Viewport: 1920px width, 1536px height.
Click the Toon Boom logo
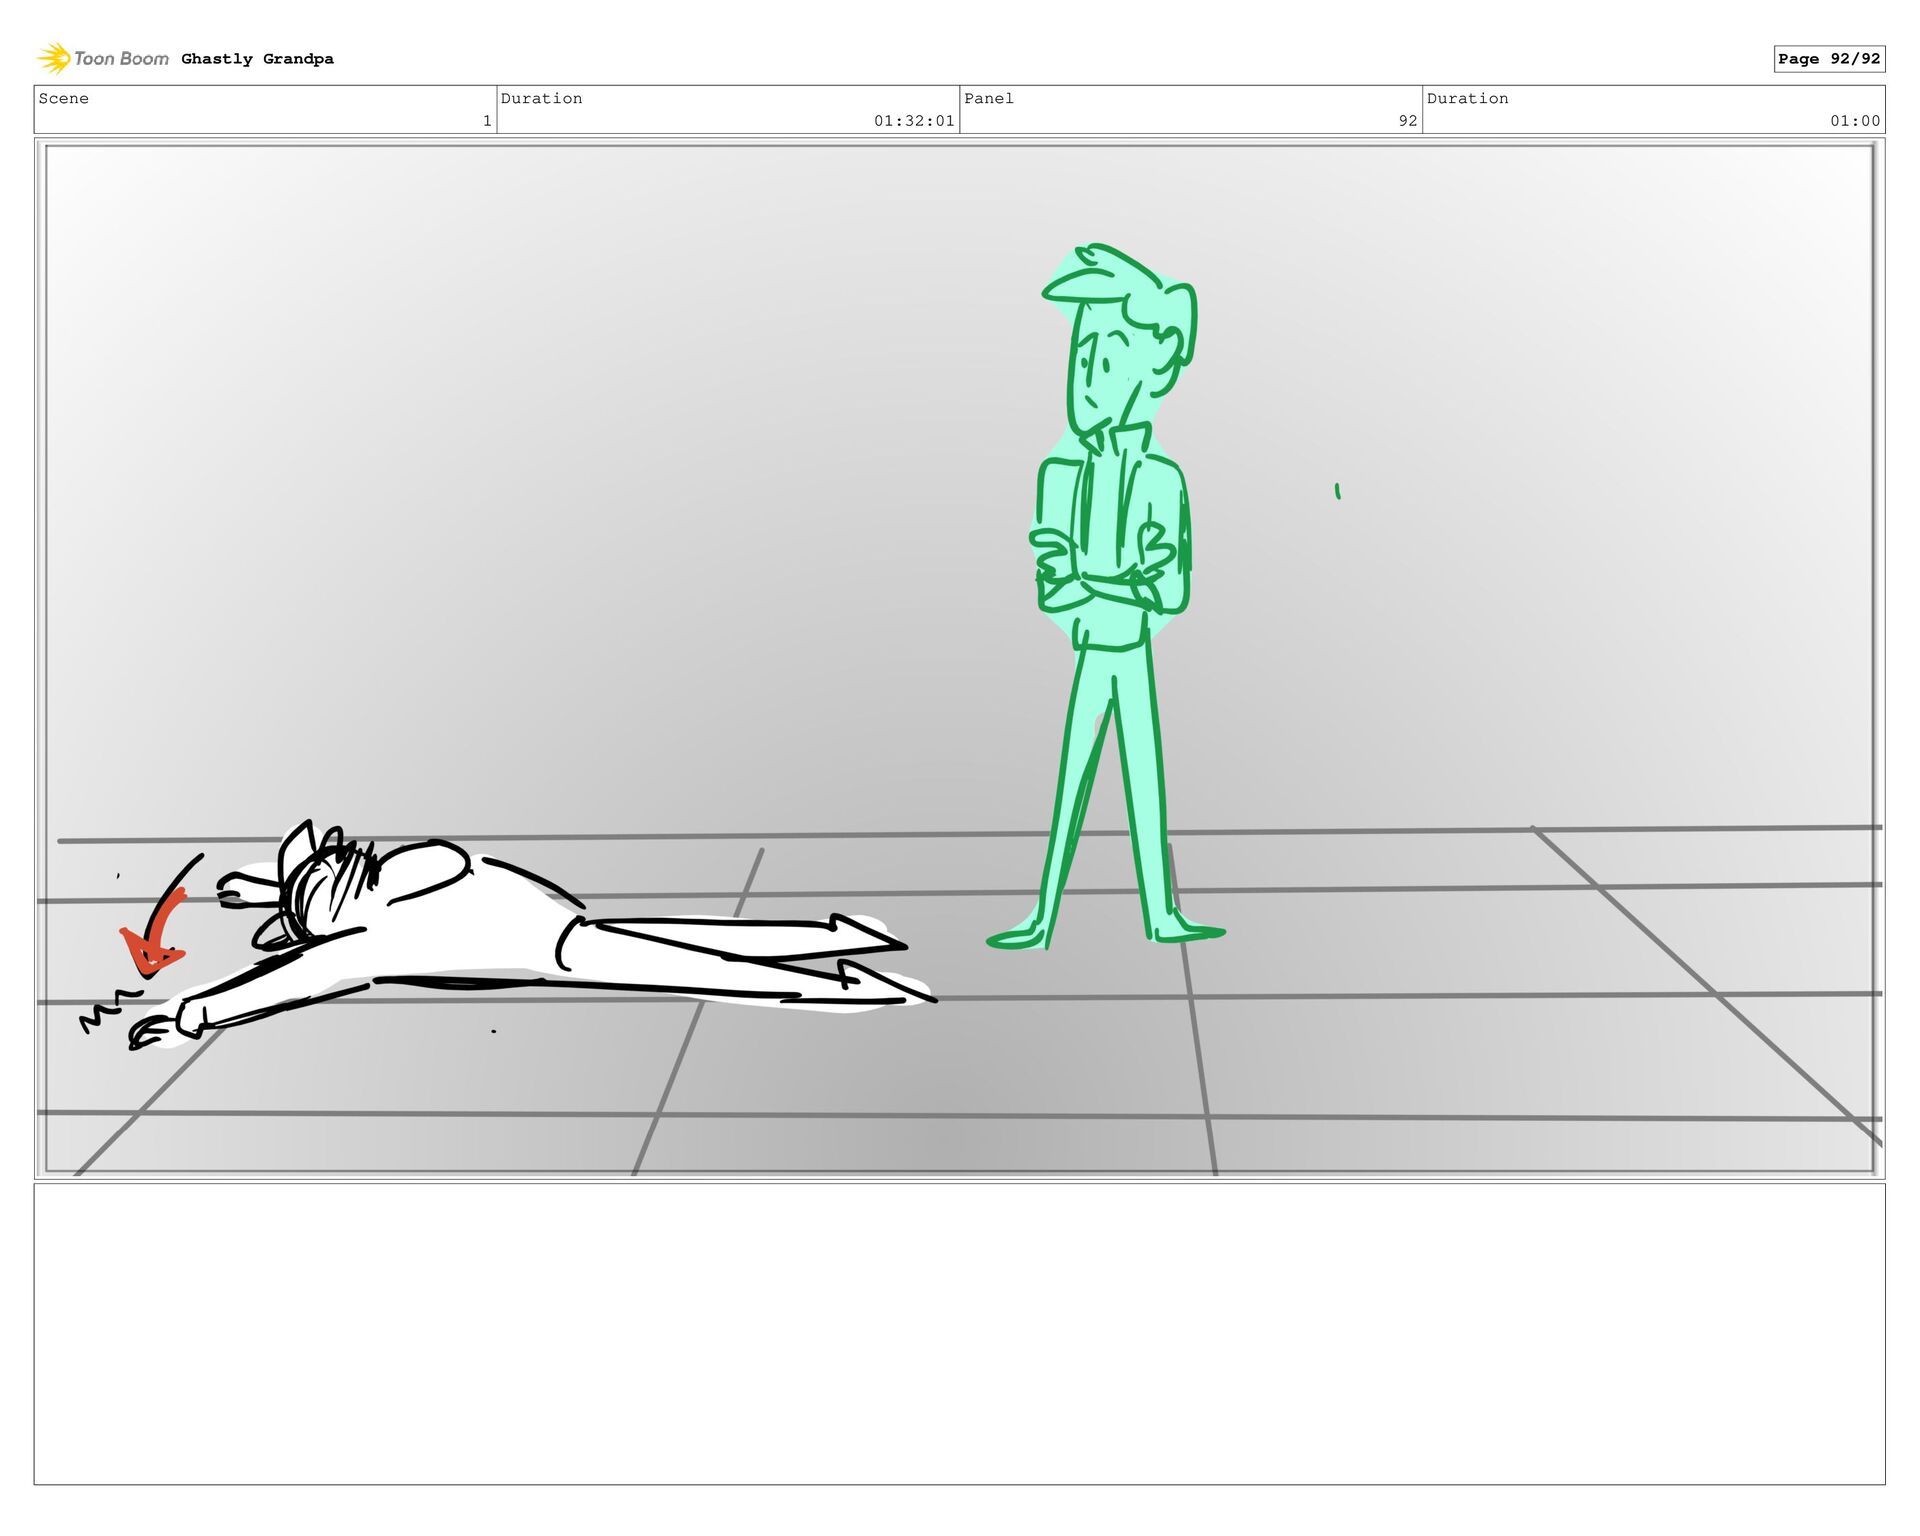point(103,58)
